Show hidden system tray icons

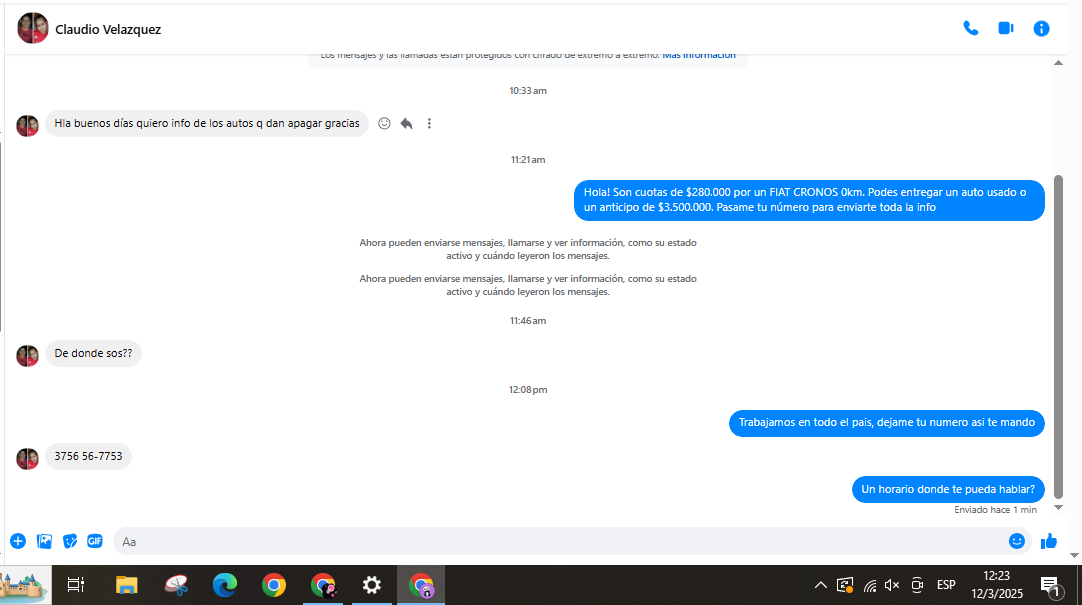(x=820, y=585)
